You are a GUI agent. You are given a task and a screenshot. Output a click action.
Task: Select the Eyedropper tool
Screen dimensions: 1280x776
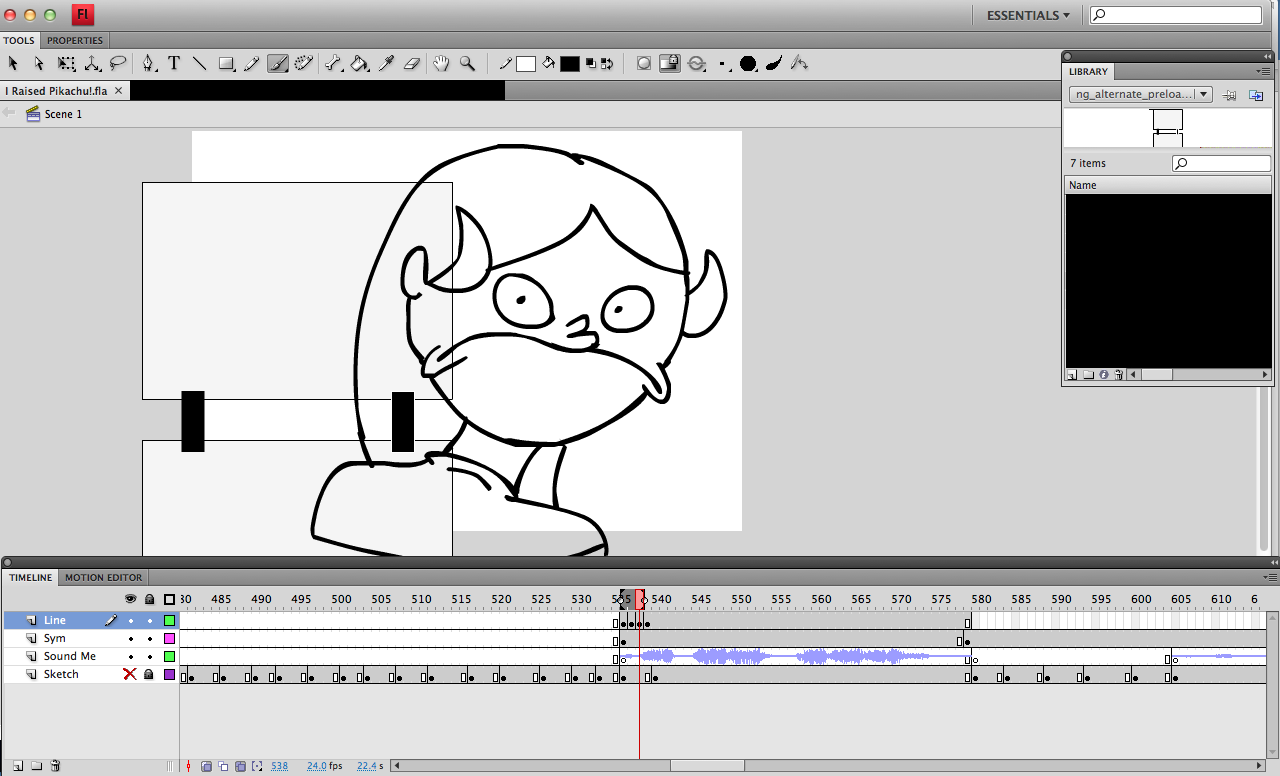point(387,64)
